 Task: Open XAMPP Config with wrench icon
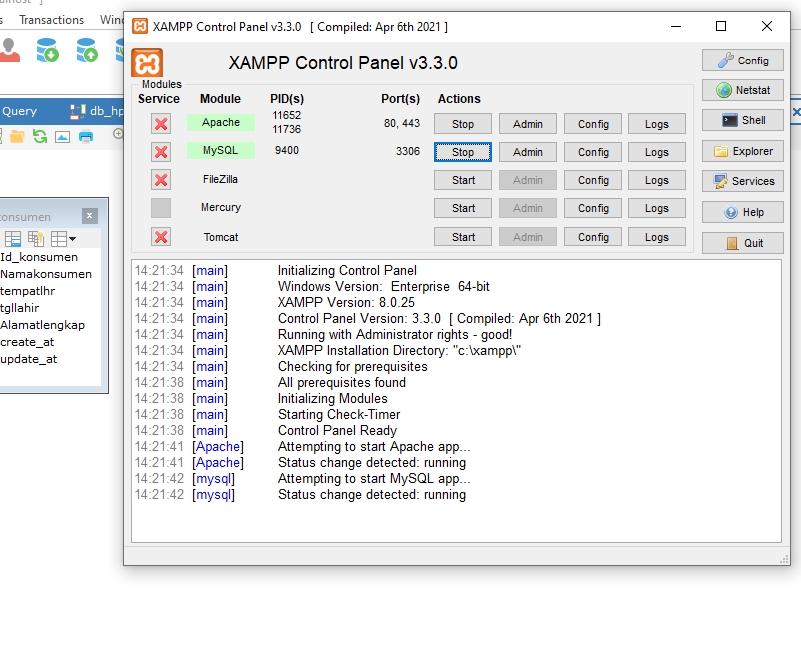(x=742, y=60)
